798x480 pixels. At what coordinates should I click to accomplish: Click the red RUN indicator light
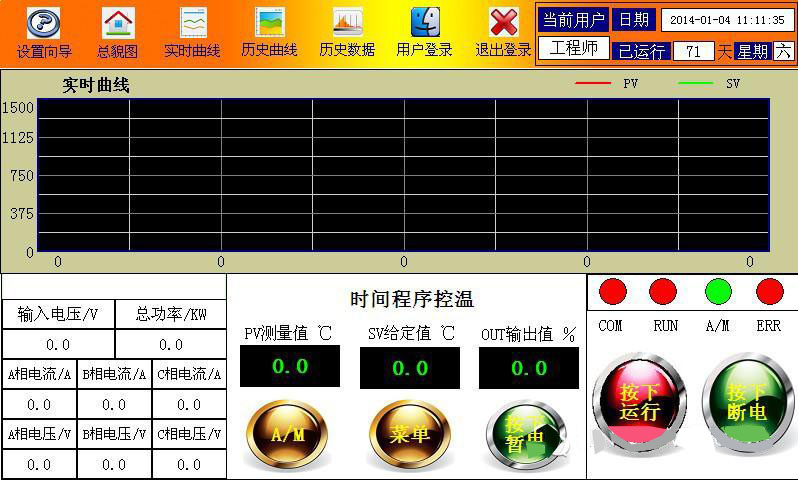(663, 292)
